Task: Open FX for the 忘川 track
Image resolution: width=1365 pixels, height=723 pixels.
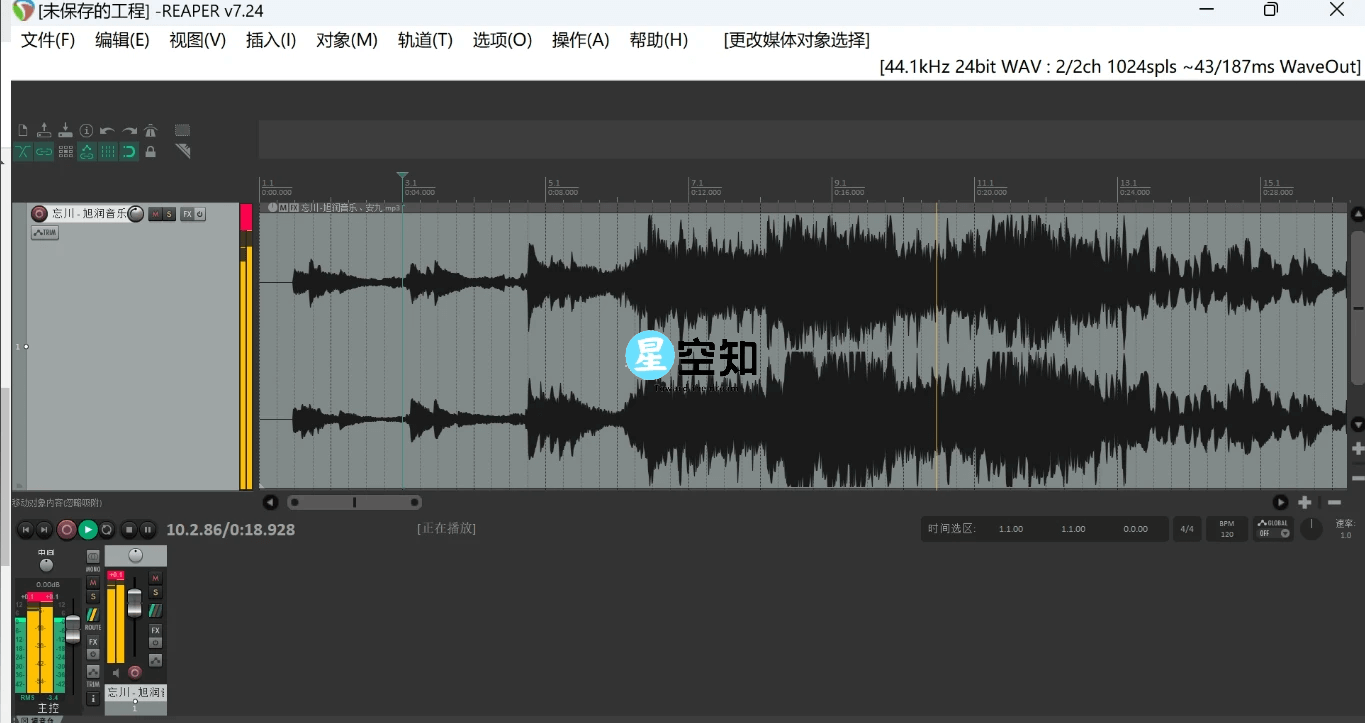Action: coord(187,214)
